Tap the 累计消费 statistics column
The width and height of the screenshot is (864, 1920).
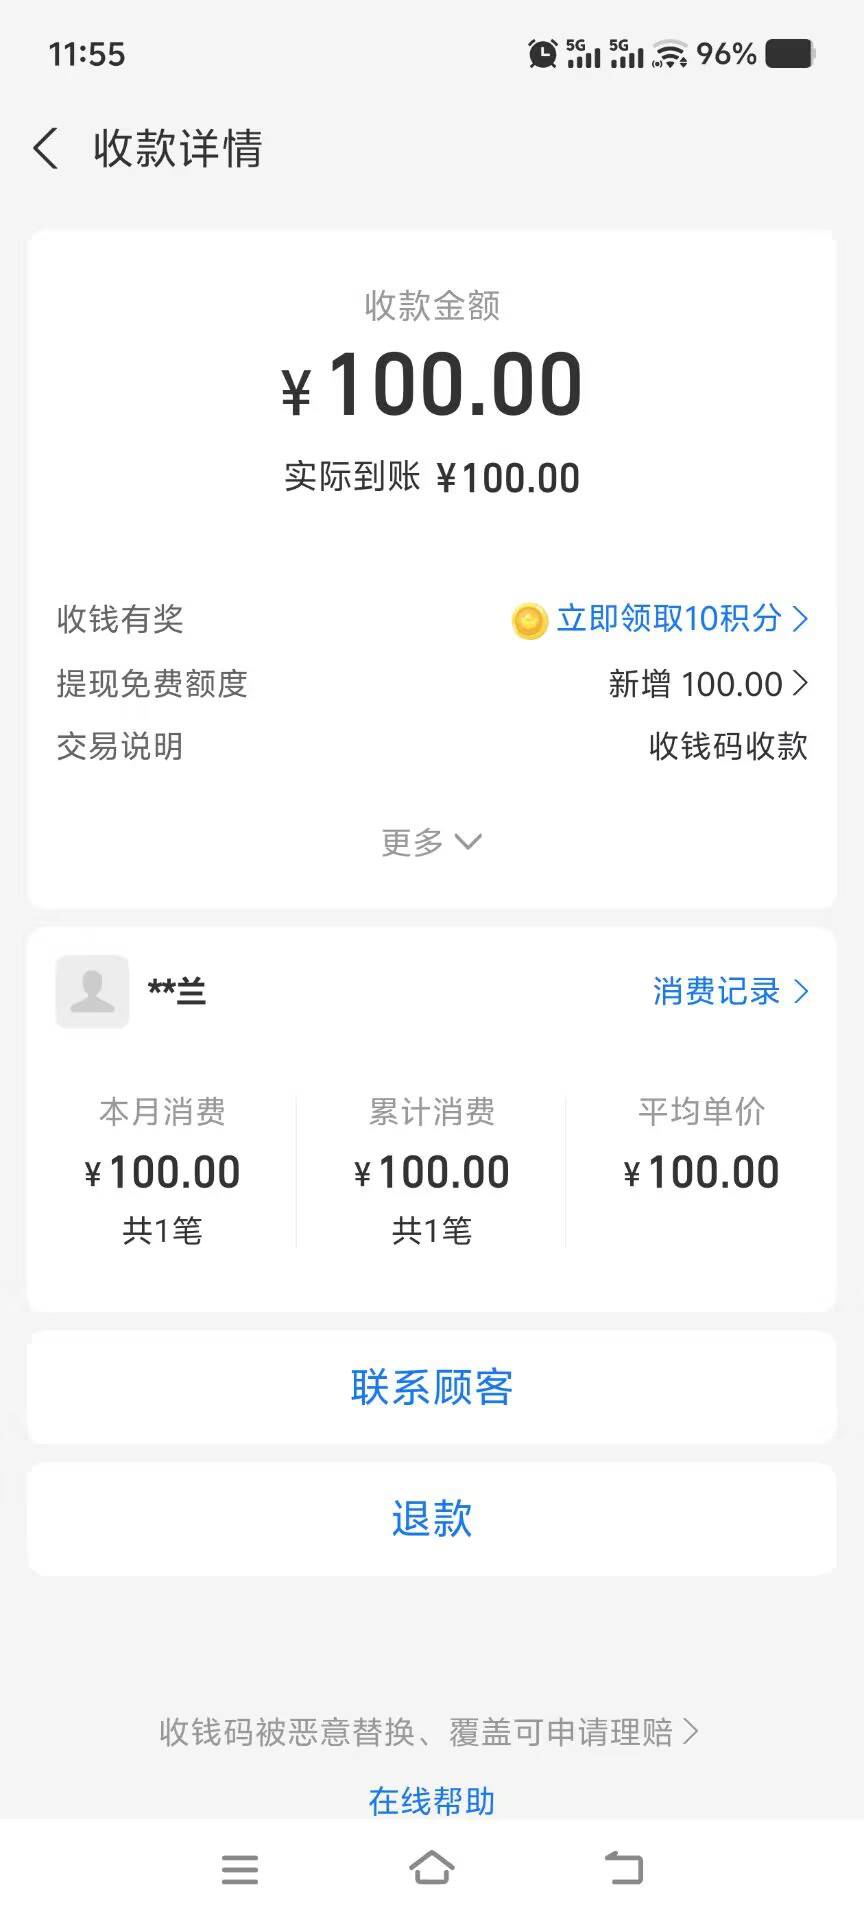coord(431,1170)
